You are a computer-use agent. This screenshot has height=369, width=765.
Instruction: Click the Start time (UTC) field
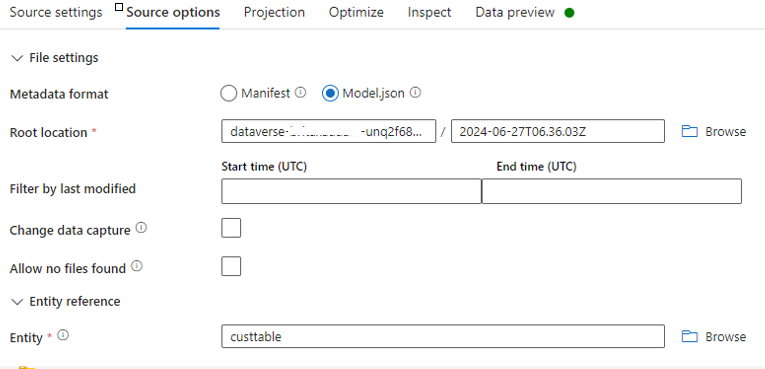351,191
